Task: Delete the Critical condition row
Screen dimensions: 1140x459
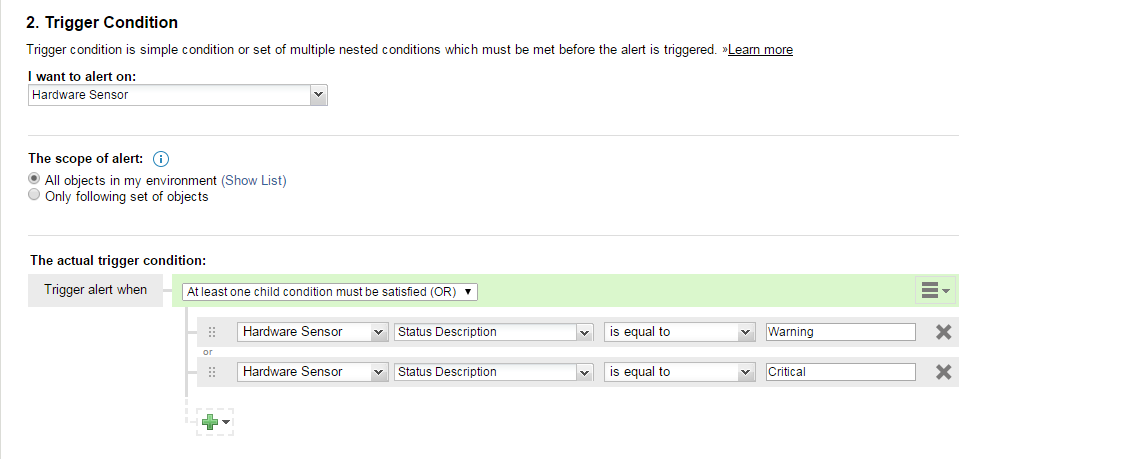Action: click(x=942, y=372)
